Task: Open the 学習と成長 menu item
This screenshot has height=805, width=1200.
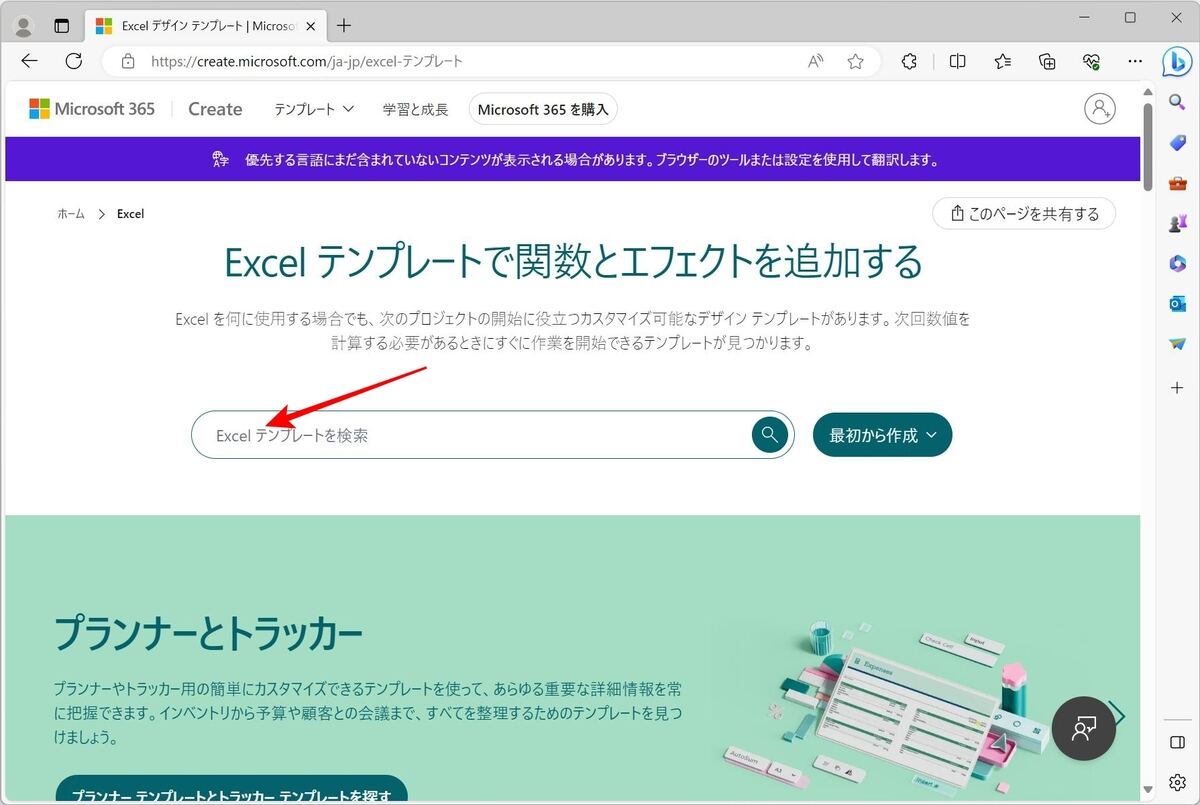Action: (x=415, y=109)
